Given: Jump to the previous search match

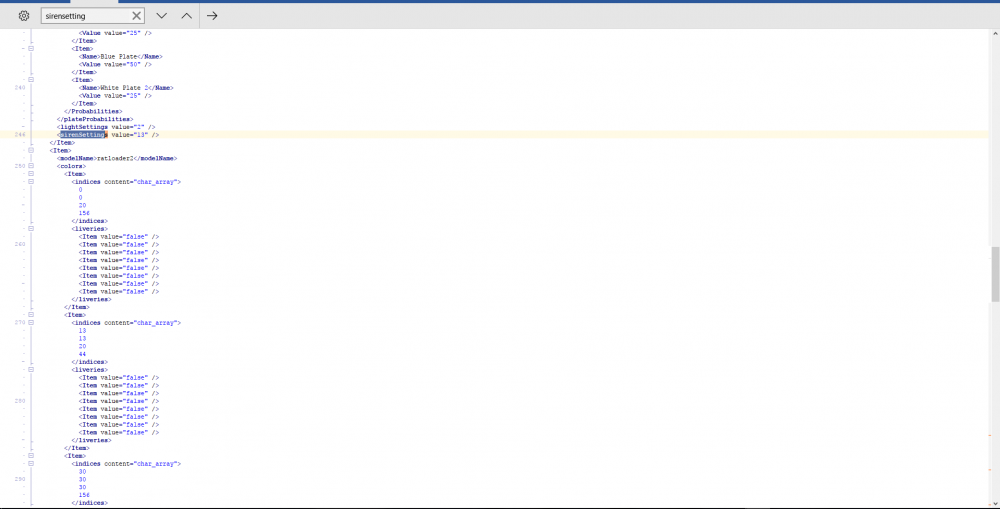Looking at the screenshot, I should point(186,16).
